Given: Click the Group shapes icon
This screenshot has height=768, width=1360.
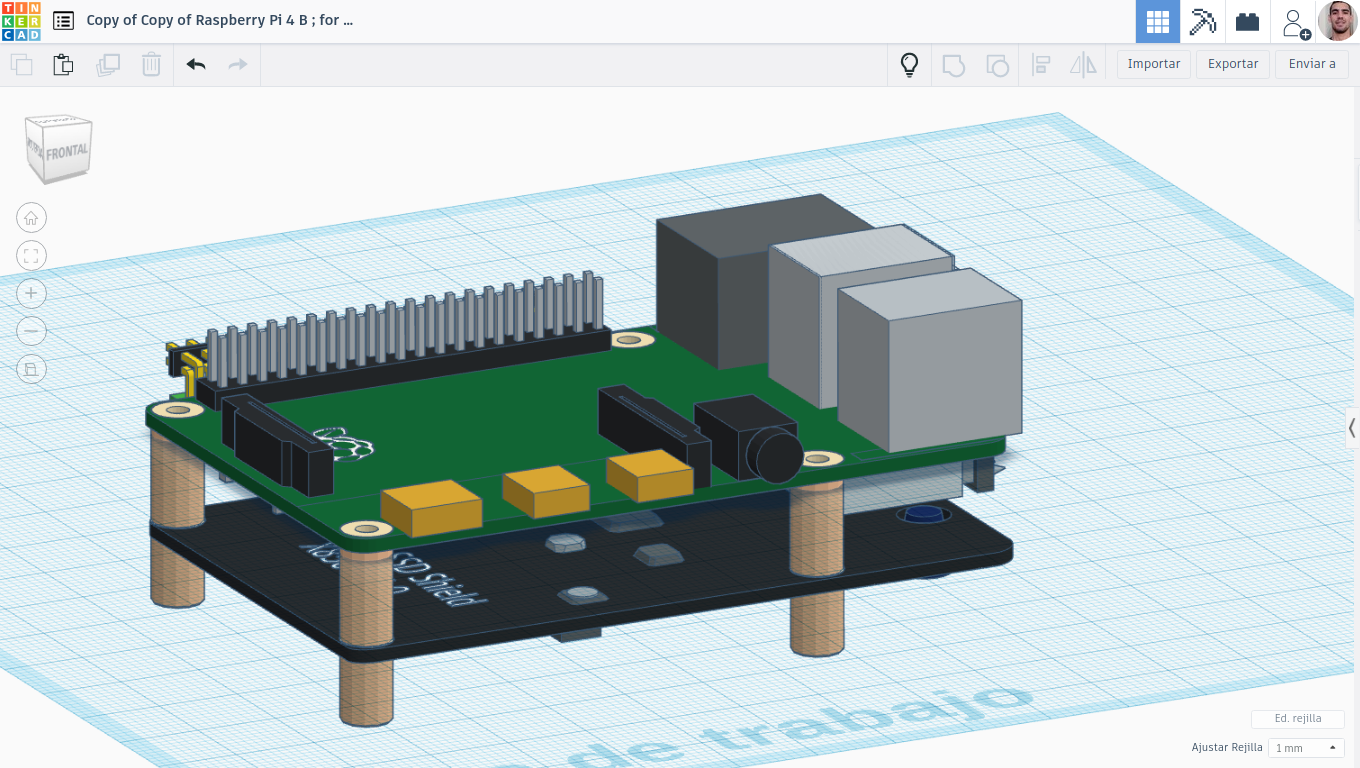Looking at the screenshot, I should pos(954,65).
